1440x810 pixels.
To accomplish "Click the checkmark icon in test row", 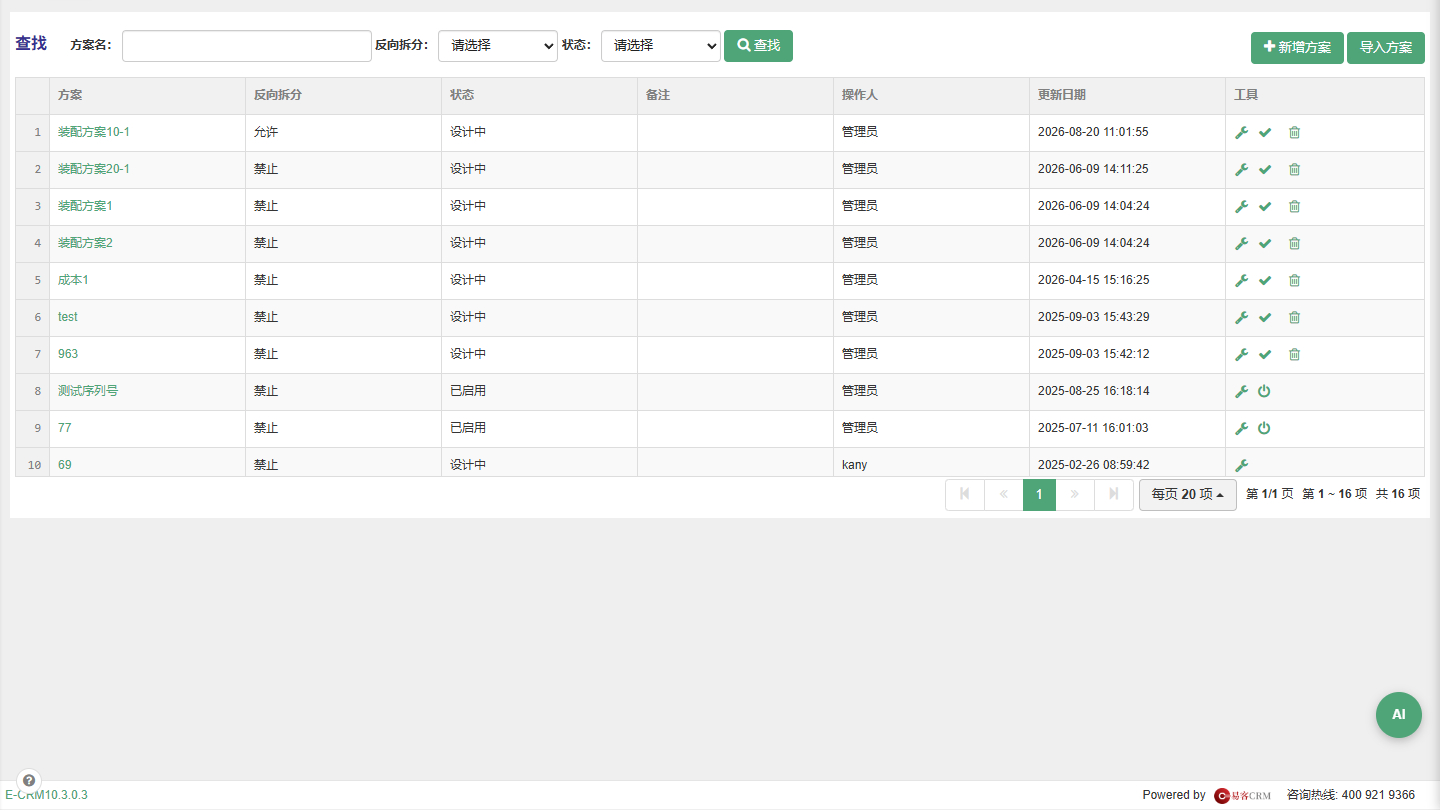I will pyautogui.click(x=1265, y=317).
